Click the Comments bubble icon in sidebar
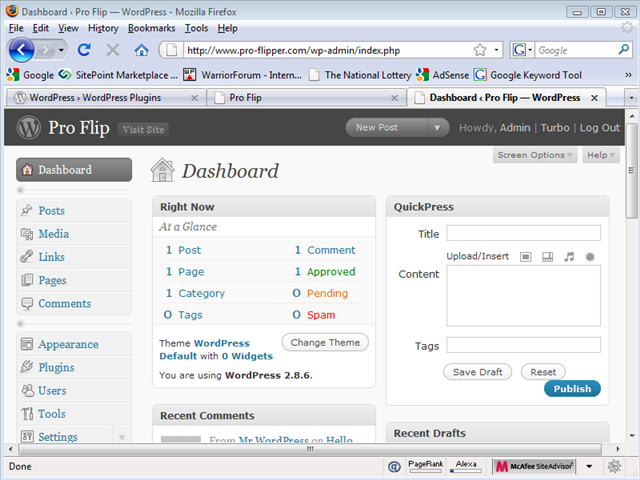 27,303
